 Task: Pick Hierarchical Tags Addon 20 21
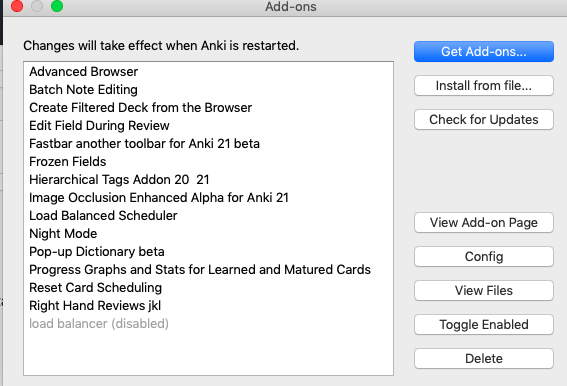click(208, 179)
